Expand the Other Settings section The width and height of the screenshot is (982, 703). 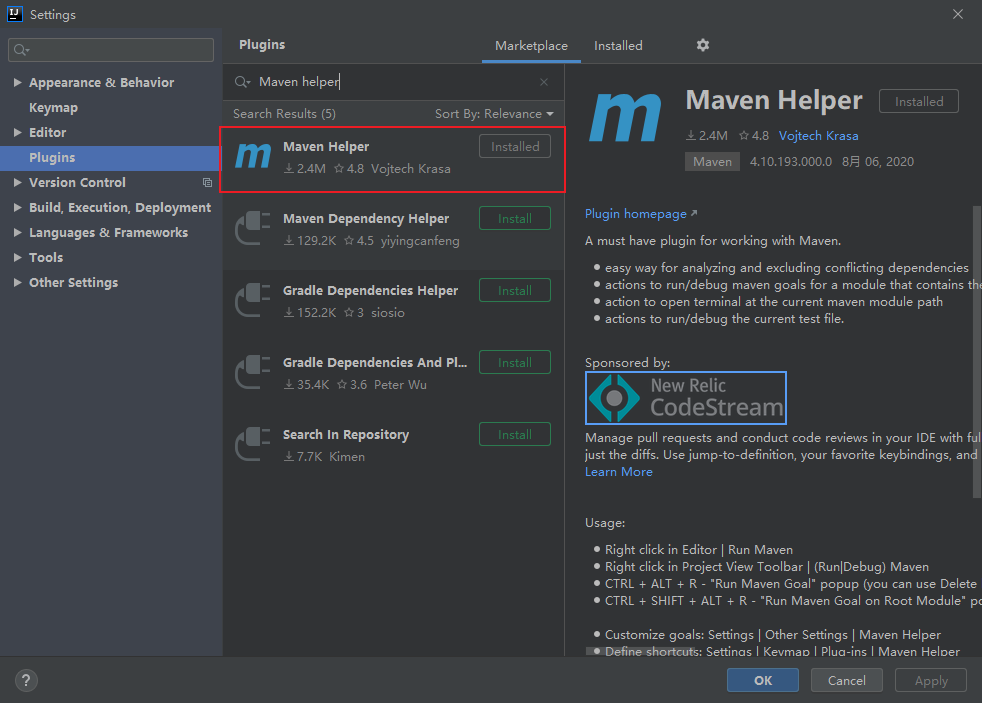click(18, 282)
